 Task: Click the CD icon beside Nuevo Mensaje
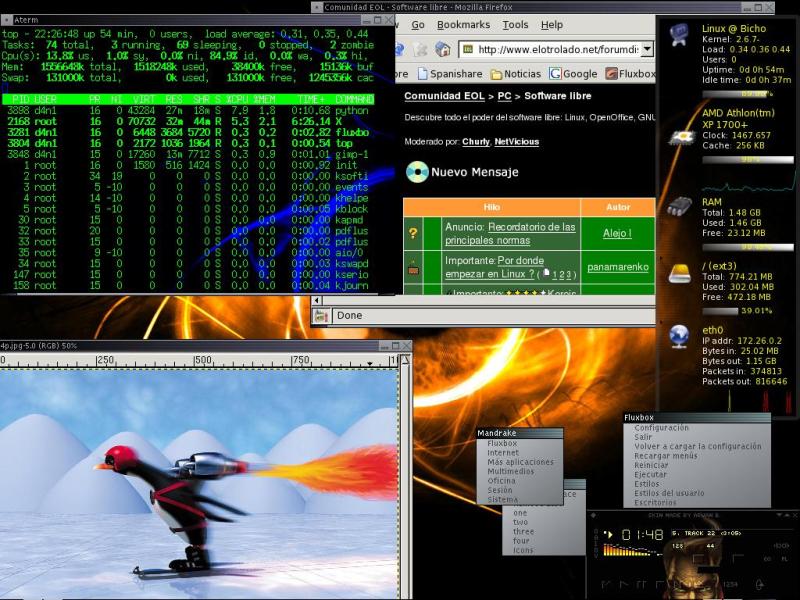417,172
